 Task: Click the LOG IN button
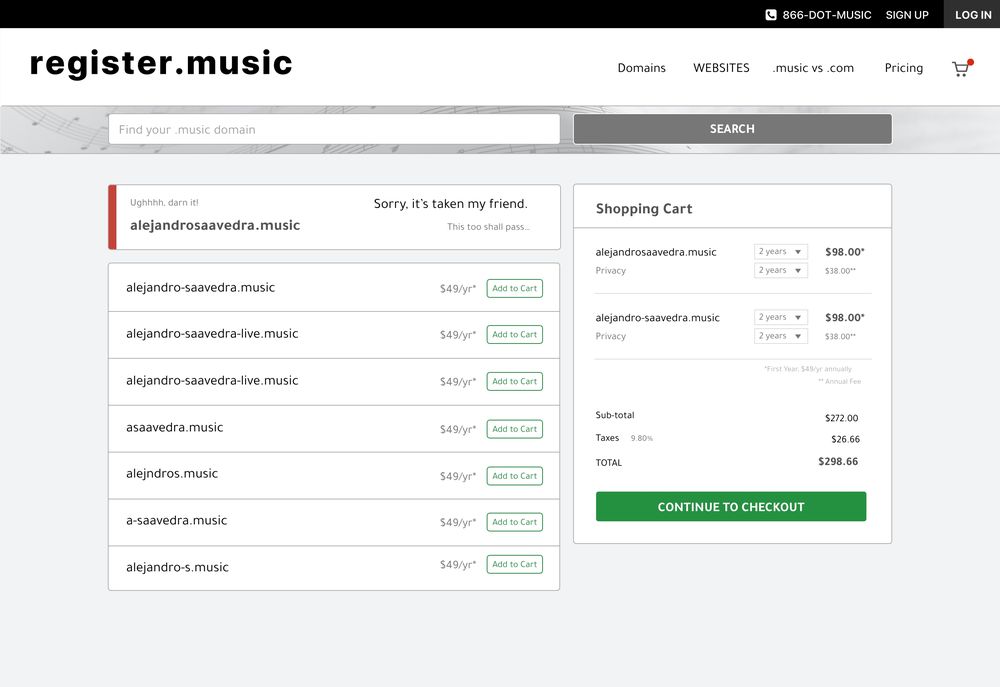click(x=973, y=14)
